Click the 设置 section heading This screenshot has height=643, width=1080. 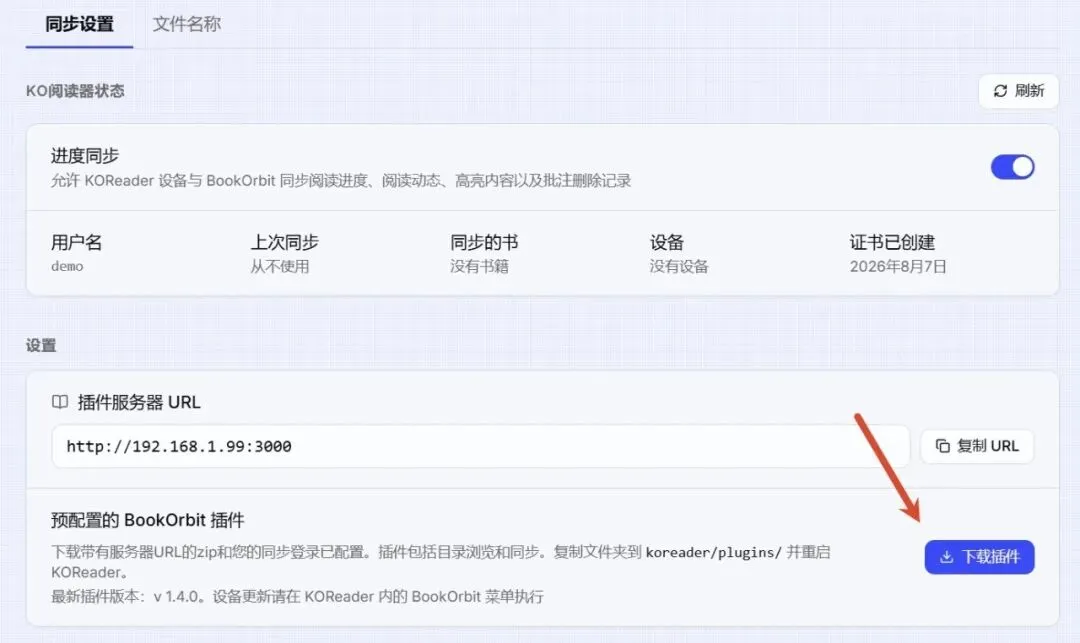[x=41, y=346]
